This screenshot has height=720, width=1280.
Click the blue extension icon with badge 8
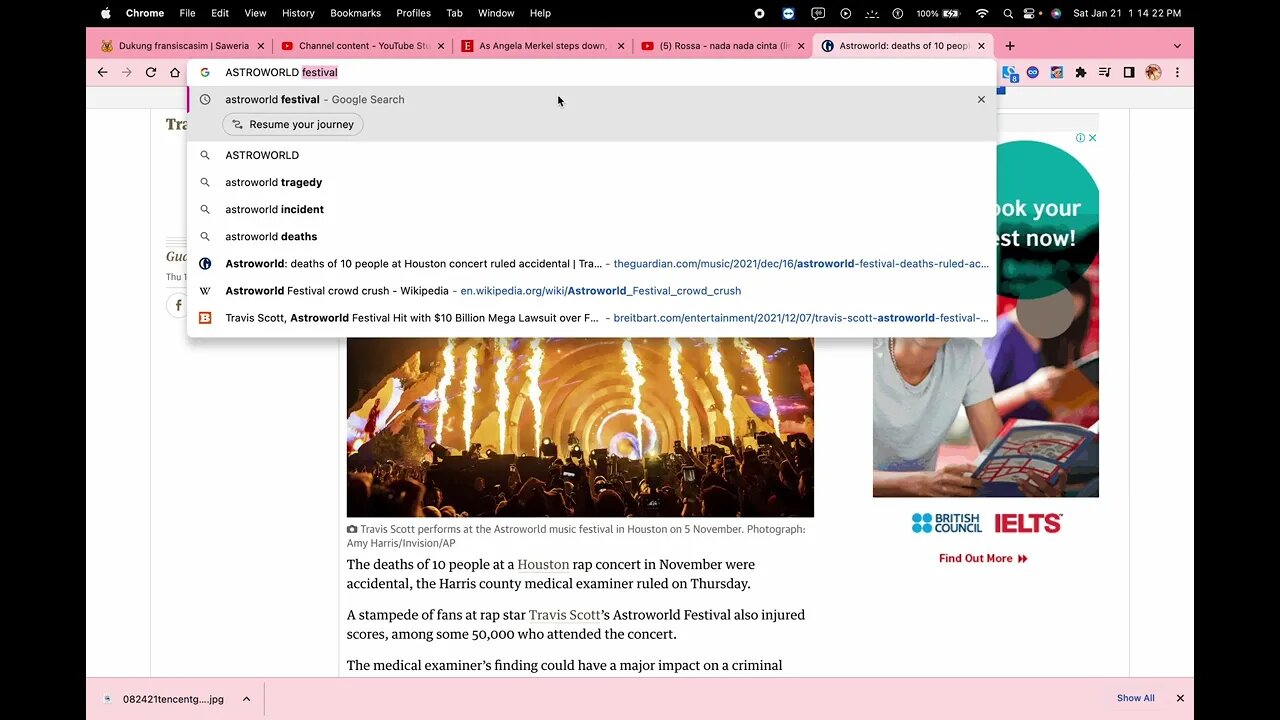coord(1010,73)
